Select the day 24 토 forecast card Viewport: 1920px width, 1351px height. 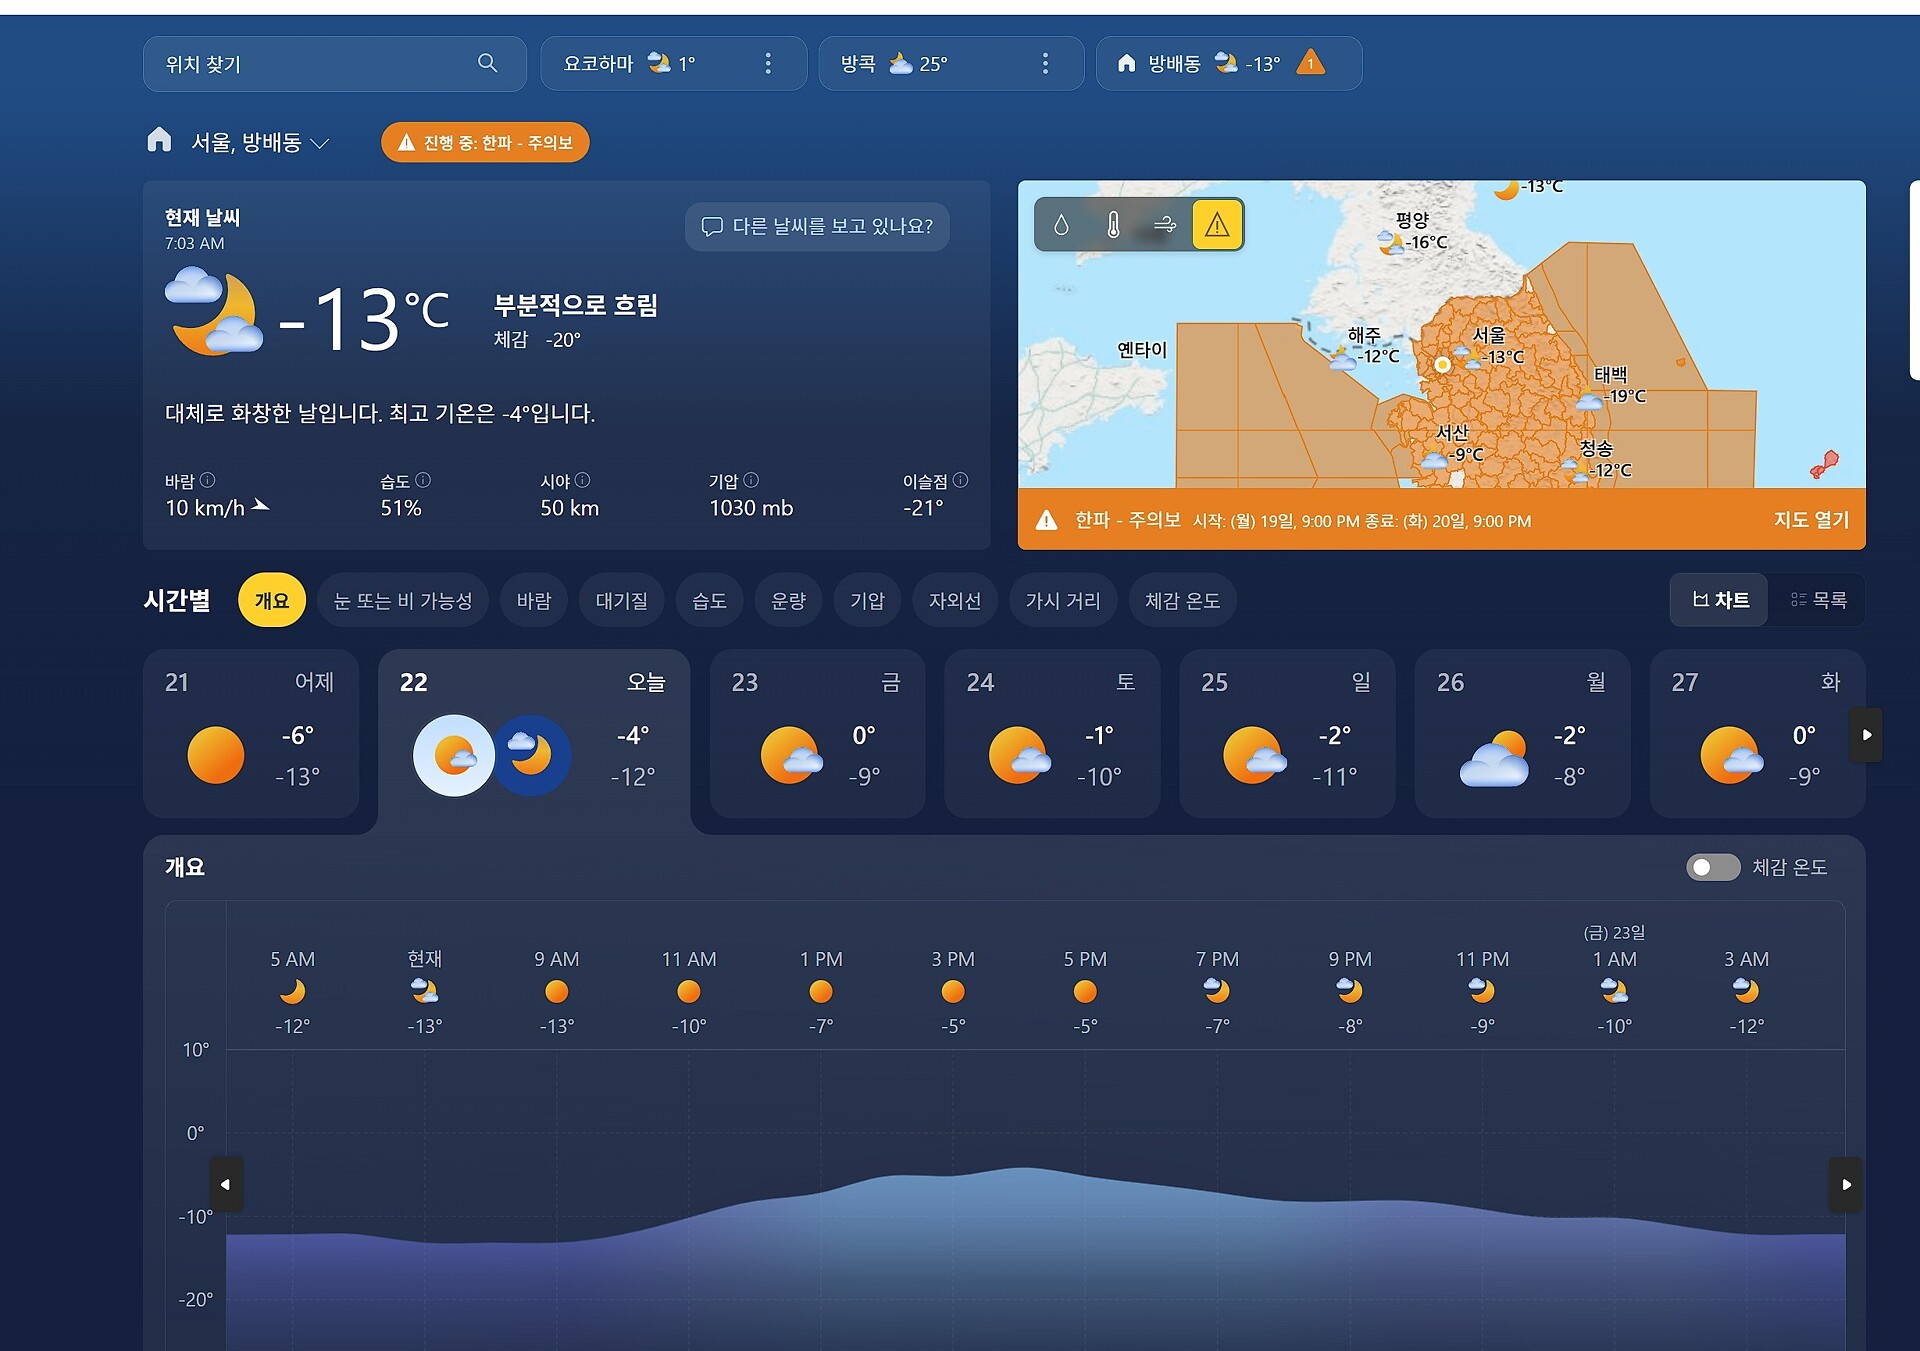tap(1051, 734)
